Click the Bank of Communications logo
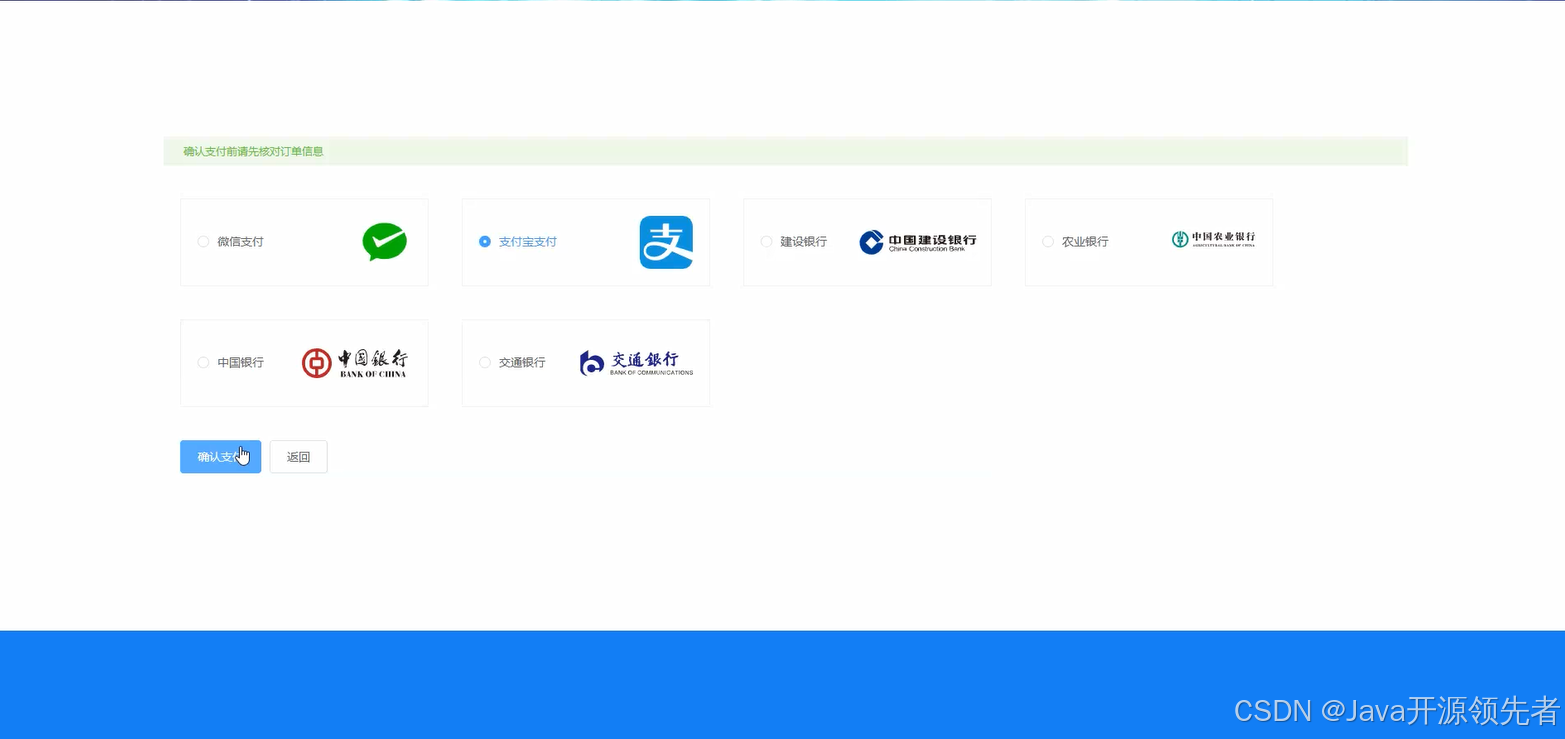The height and width of the screenshot is (739, 1565). 635,362
